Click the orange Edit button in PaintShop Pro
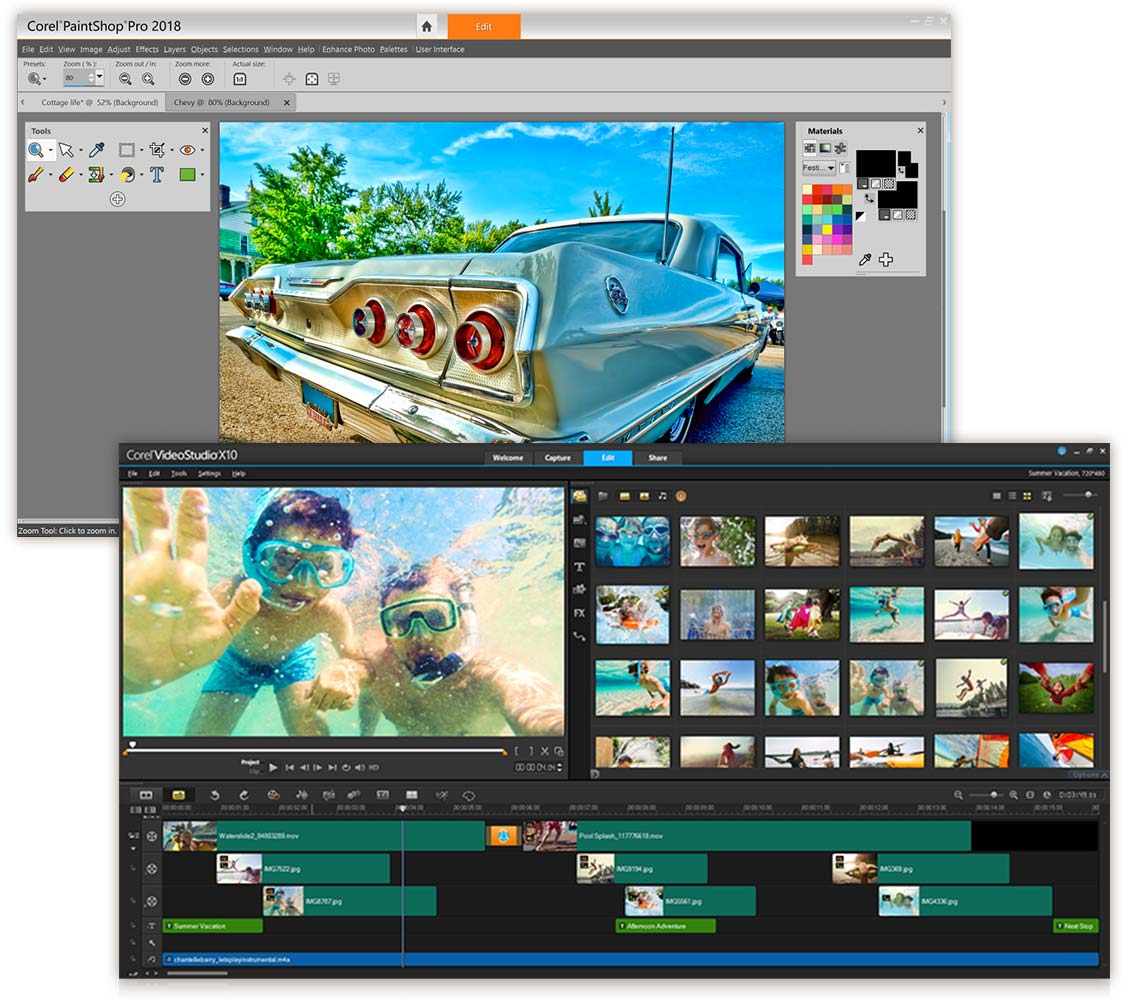 (484, 27)
